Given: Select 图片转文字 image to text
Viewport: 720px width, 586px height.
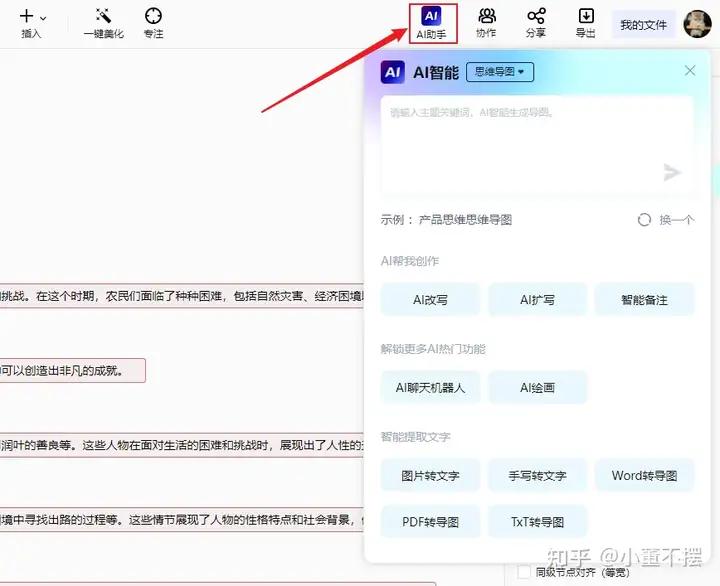Looking at the screenshot, I should tap(430, 475).
